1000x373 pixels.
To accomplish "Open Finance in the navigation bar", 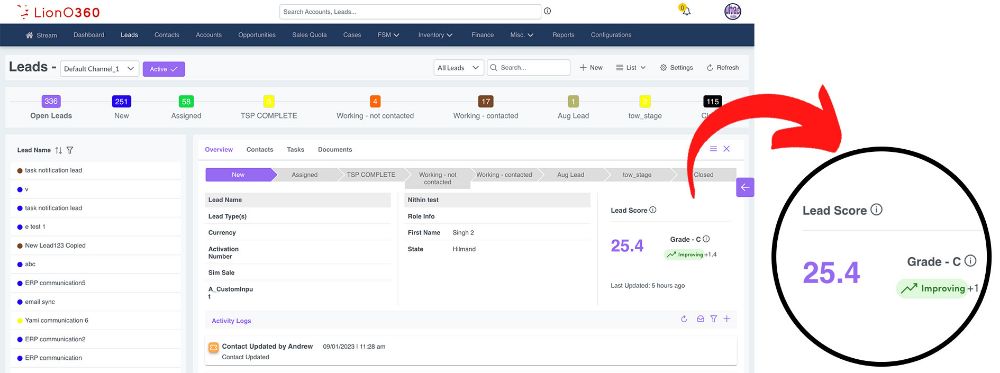I will pos(483,35).
